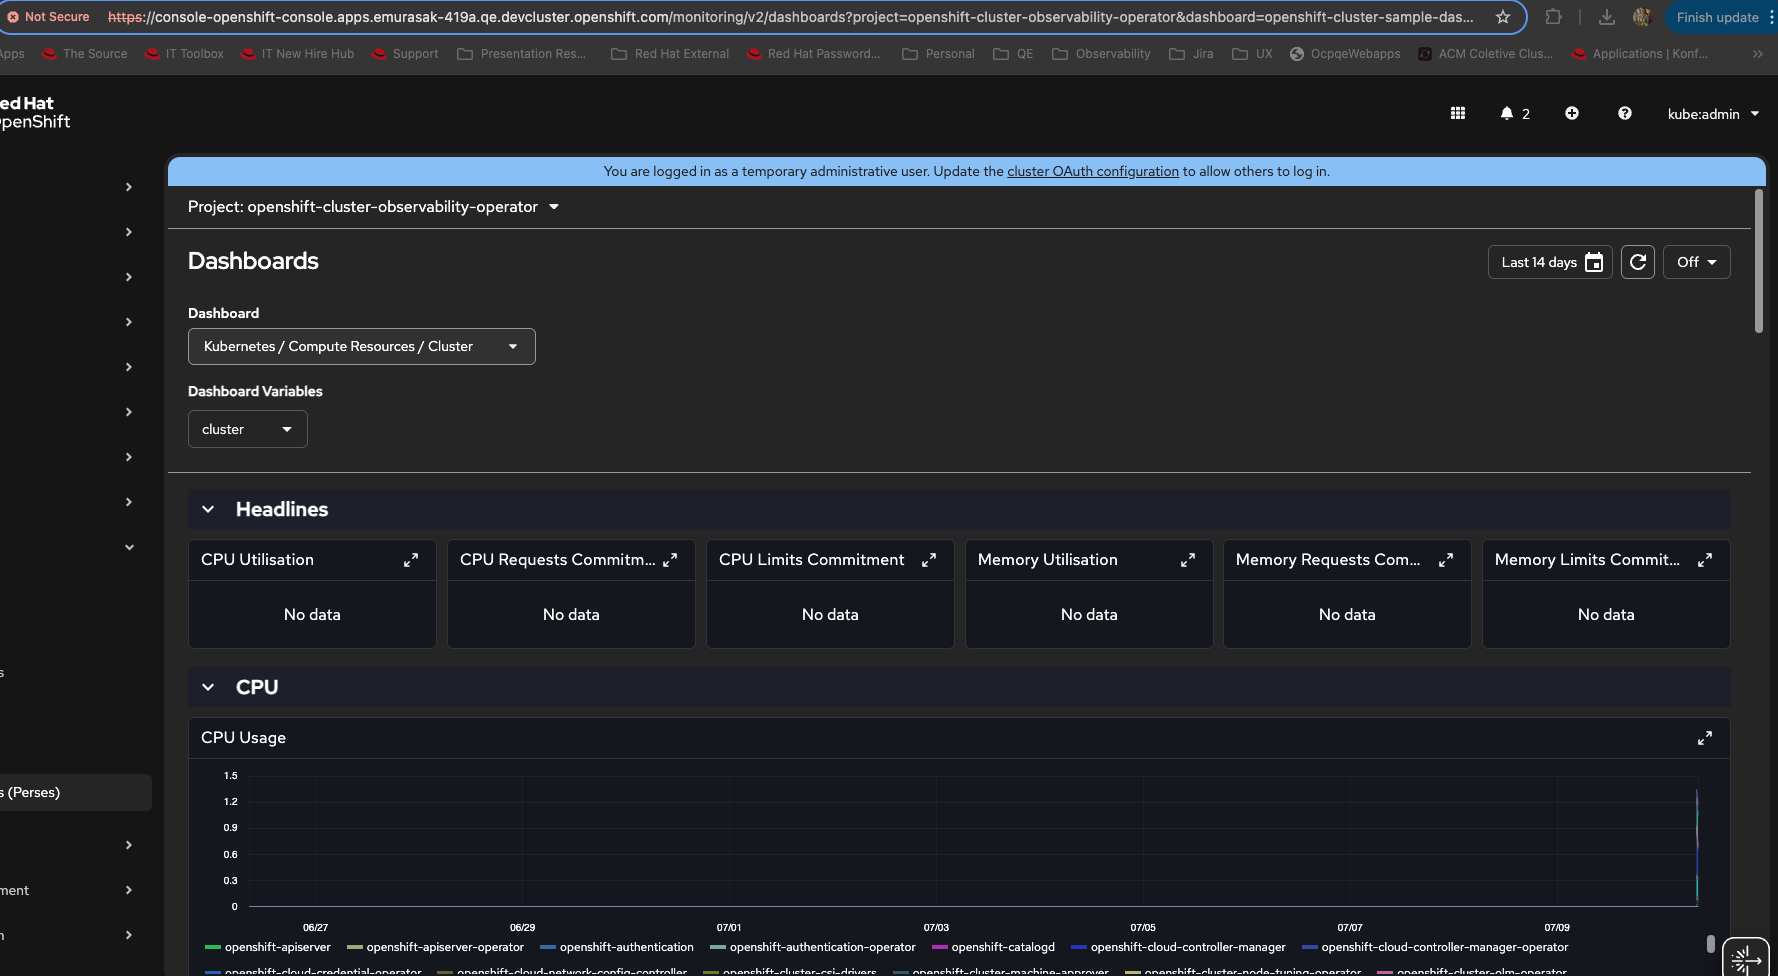This screenshot has height=976, width=1778.
Task: Bookmark this page with star icon
Action: click(x=1502, y=17)
